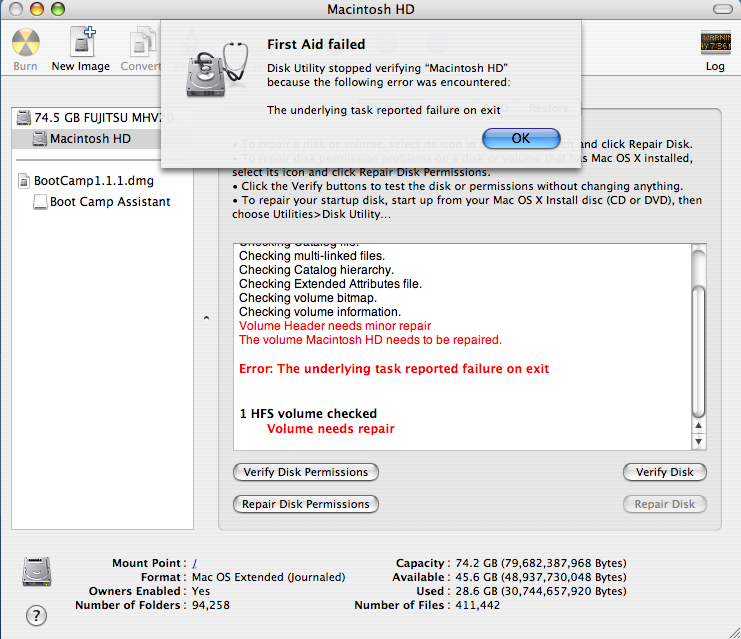Click the toolbar toggle pill button
741x639 pixels.
coord(722,9)
